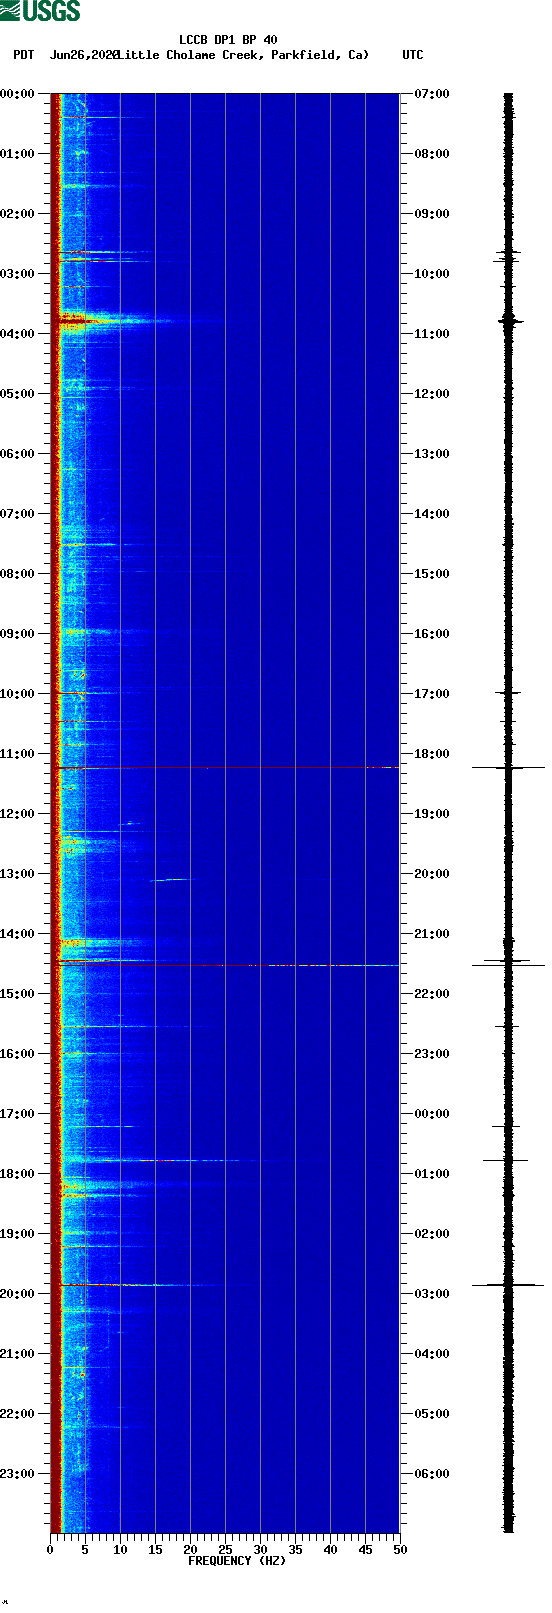Select the title text 'LCCB DP1 BP 40'
552x1613 pixels.
coord(228,40)
